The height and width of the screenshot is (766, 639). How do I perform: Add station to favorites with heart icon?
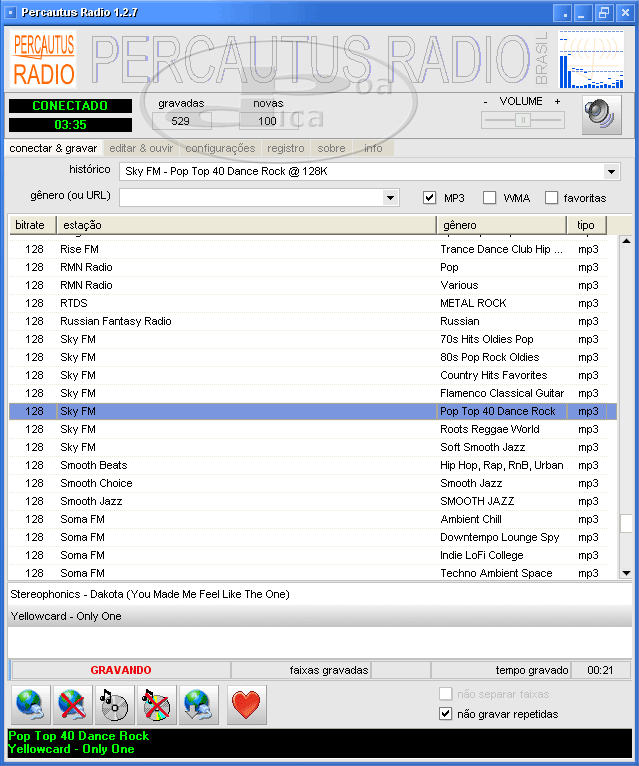(x=246, y=705)
